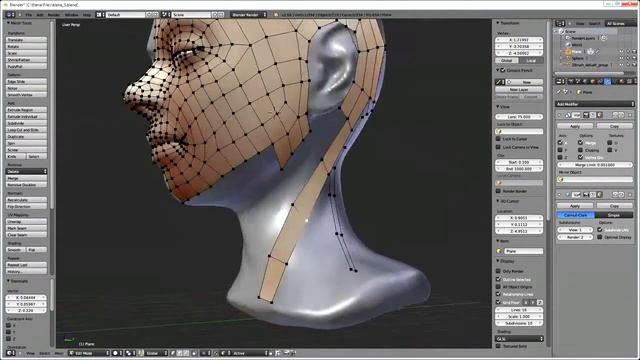Click the Translate button
640x360 pixels.
[x=27, y=40]
